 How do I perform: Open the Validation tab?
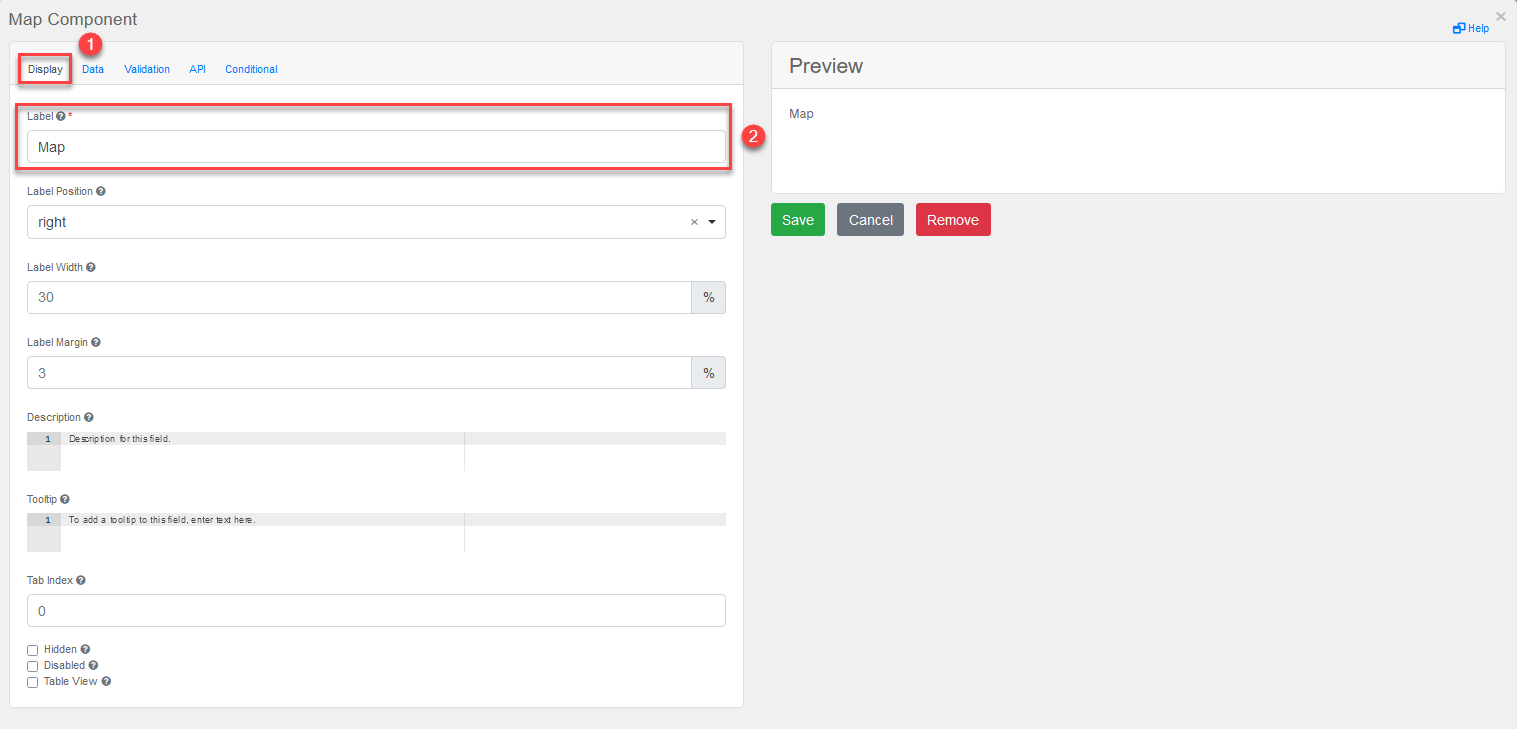tap(147, 69)
